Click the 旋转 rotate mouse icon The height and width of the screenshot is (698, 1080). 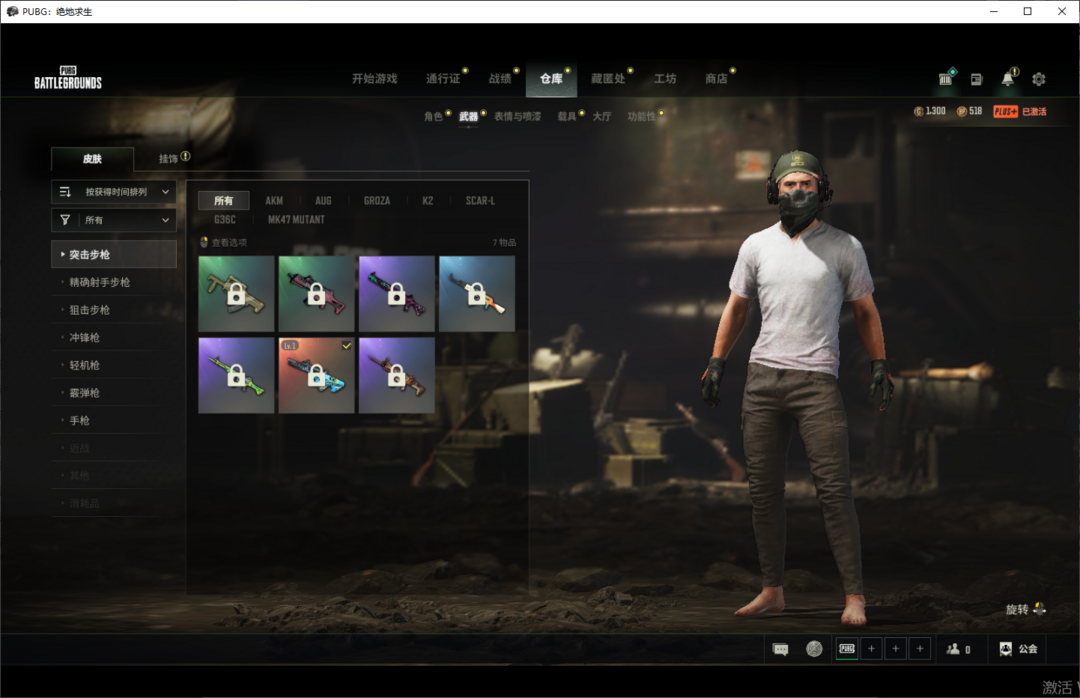tap(1040, 609)
